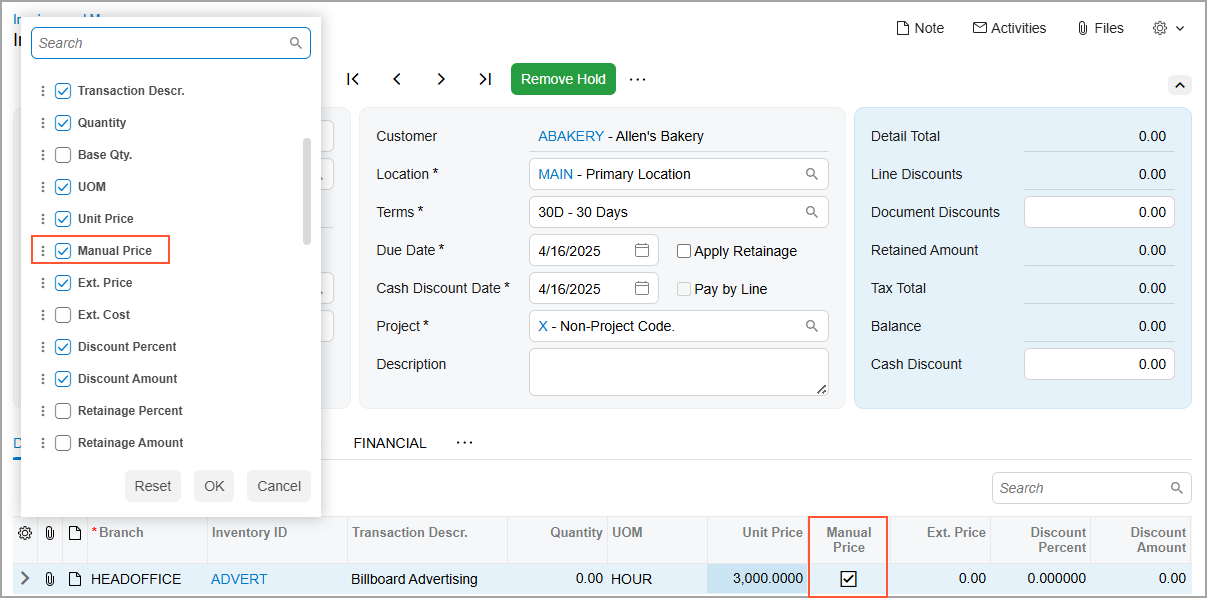
Task: Uncheck the Manual Price column checkbox
Action: (x=63, y=251)
